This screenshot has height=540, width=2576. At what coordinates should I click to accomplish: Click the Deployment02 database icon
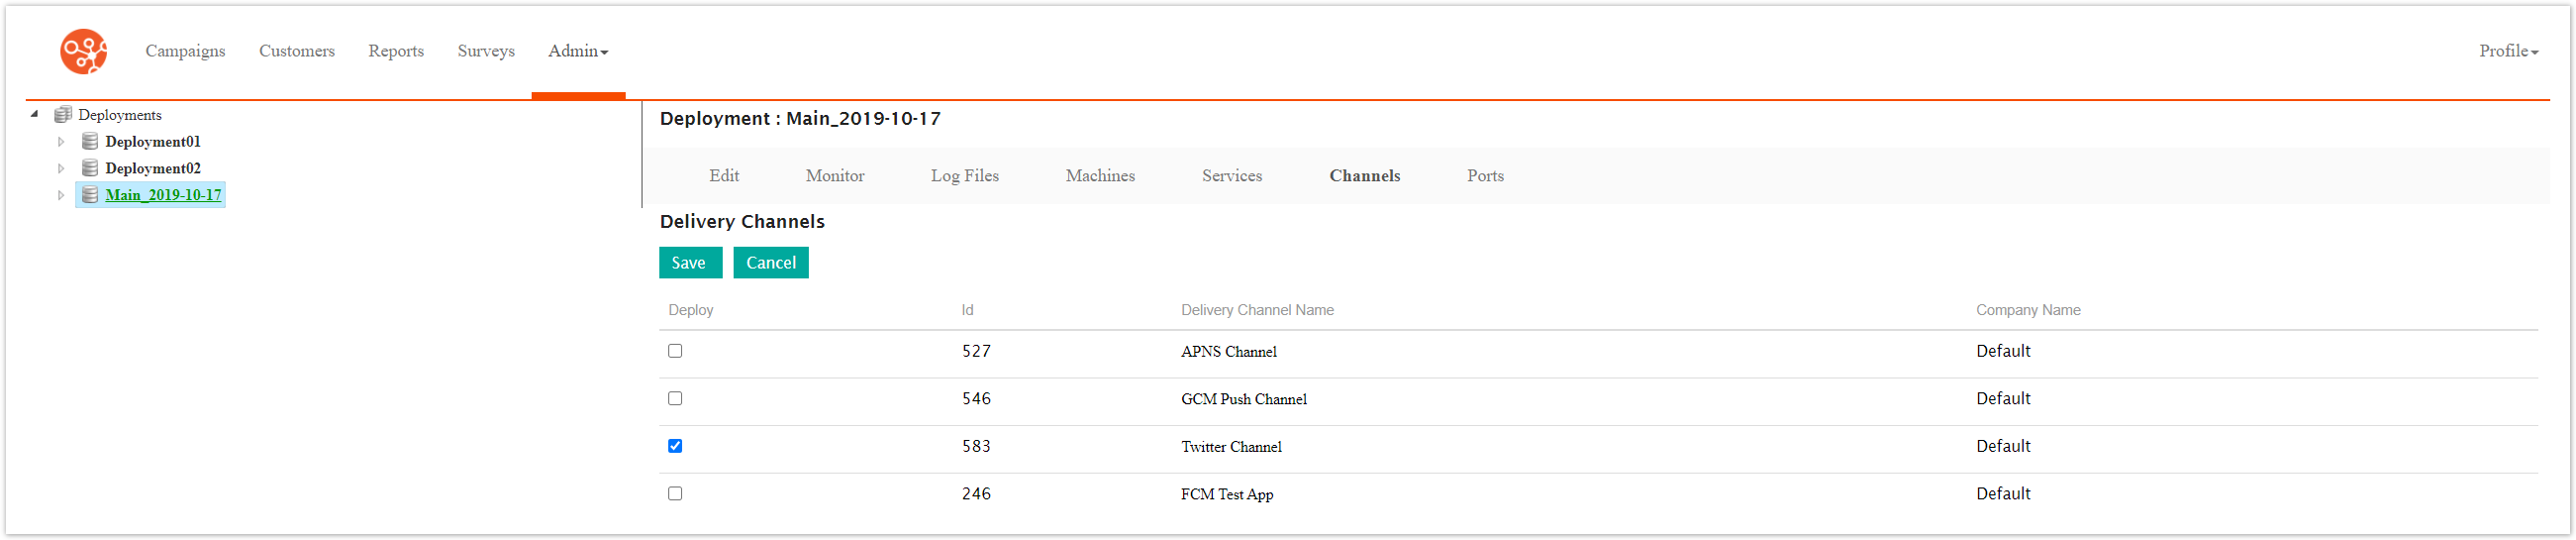[90, 168]
